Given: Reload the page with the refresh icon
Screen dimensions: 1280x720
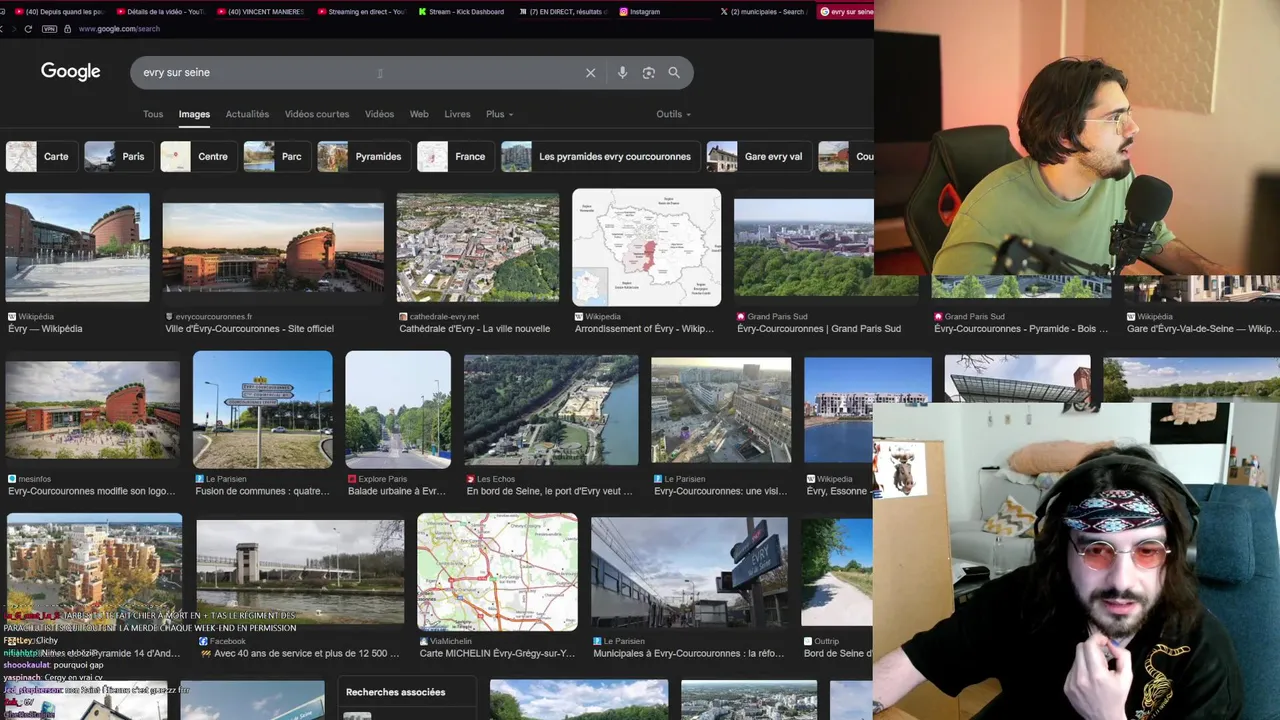Looking at the screenshot, I should pos(28,29).
